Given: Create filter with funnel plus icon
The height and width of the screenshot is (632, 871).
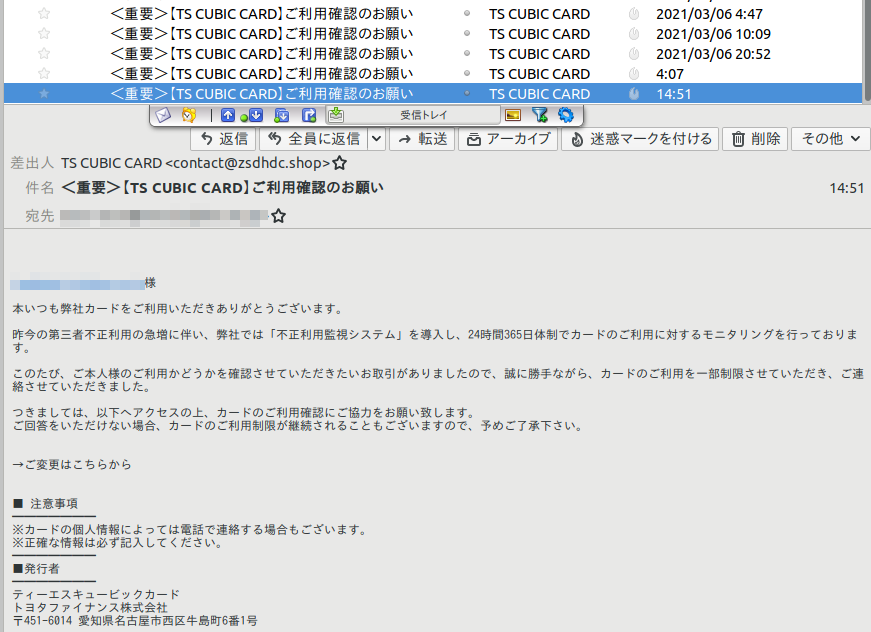Looking at the screenshot, I should point(539,115).
